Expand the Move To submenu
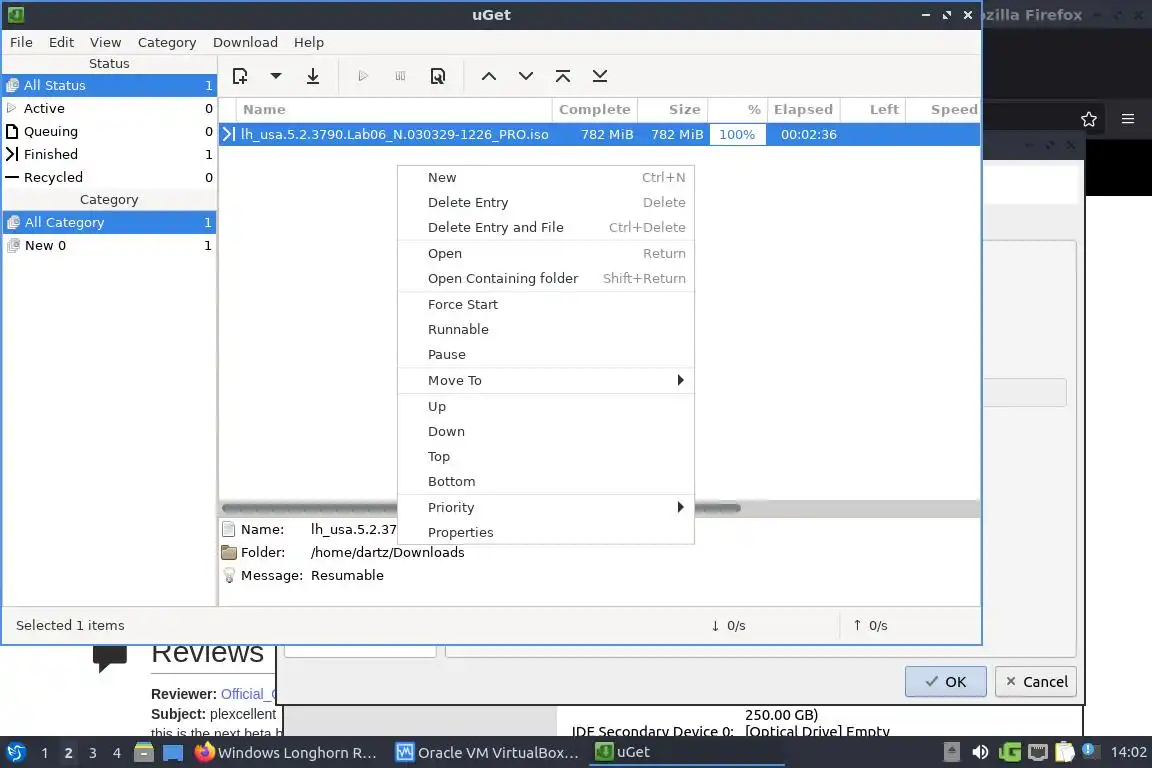 tap(546, 380)
